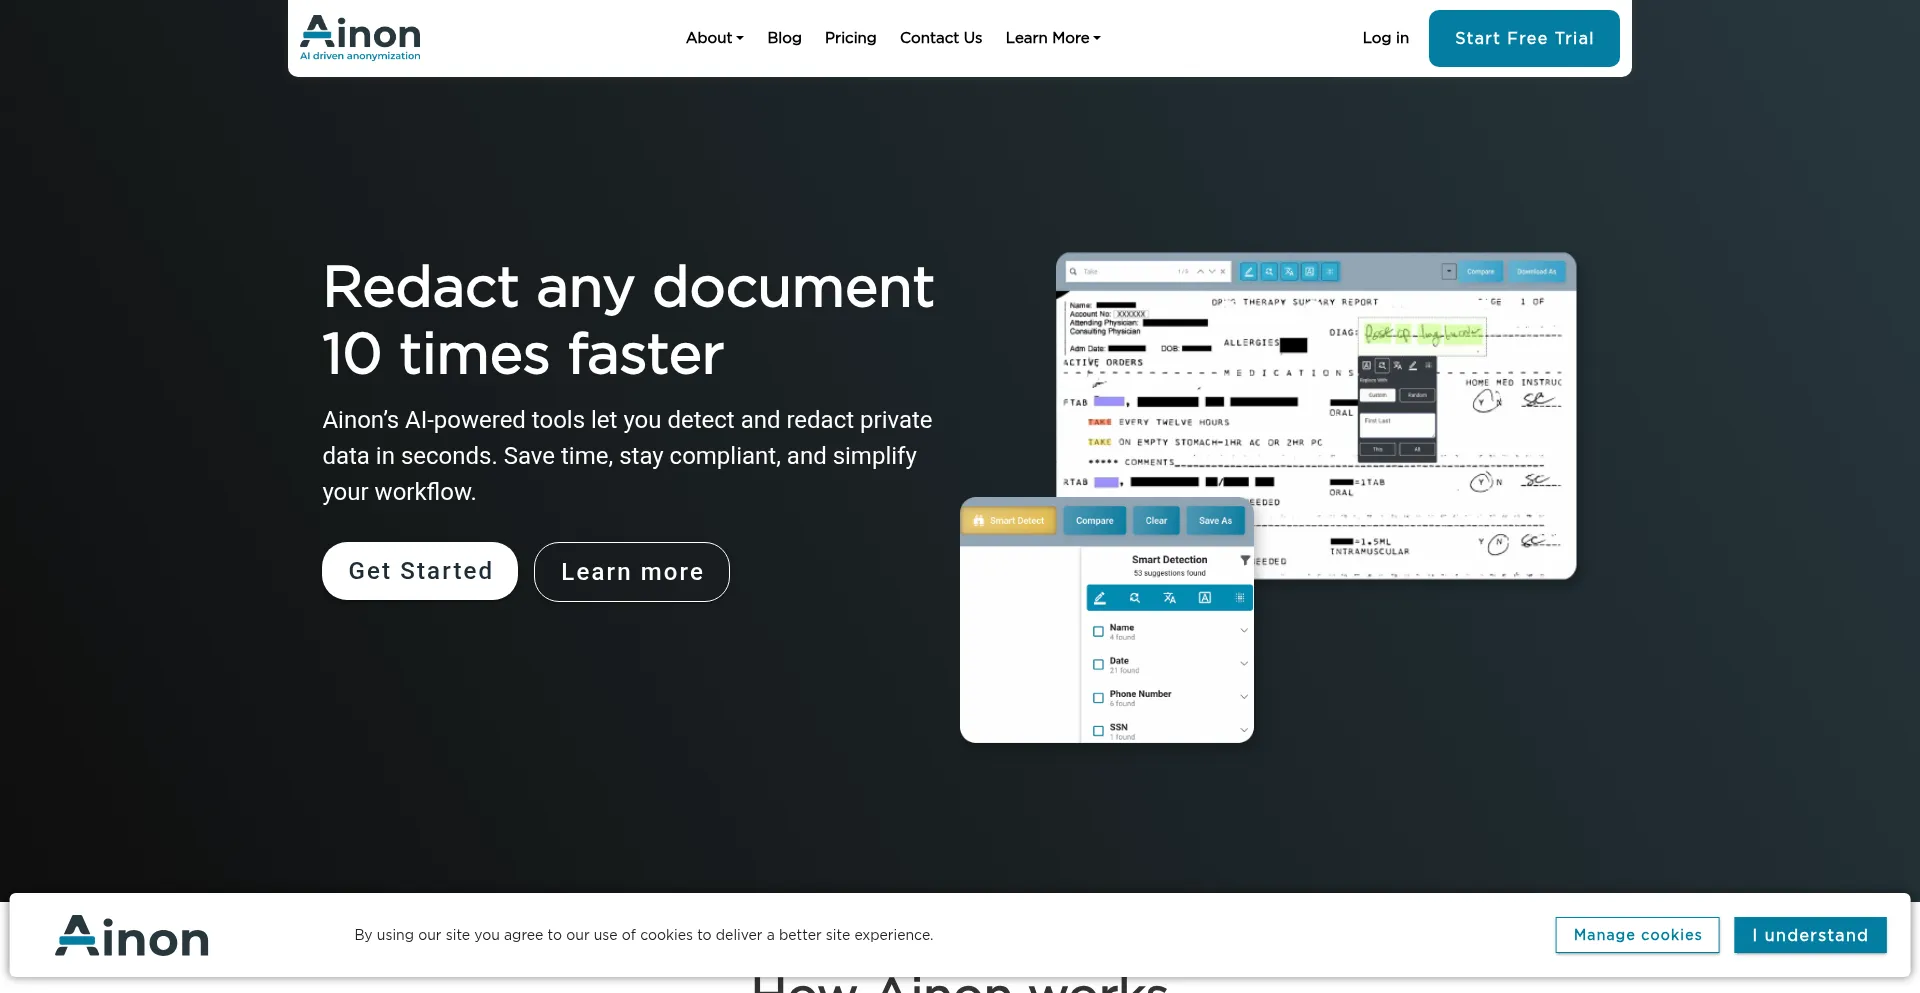The image size is (1920, 993).
Task: Click the Start Free Trial button
Action: [1524, 38]
